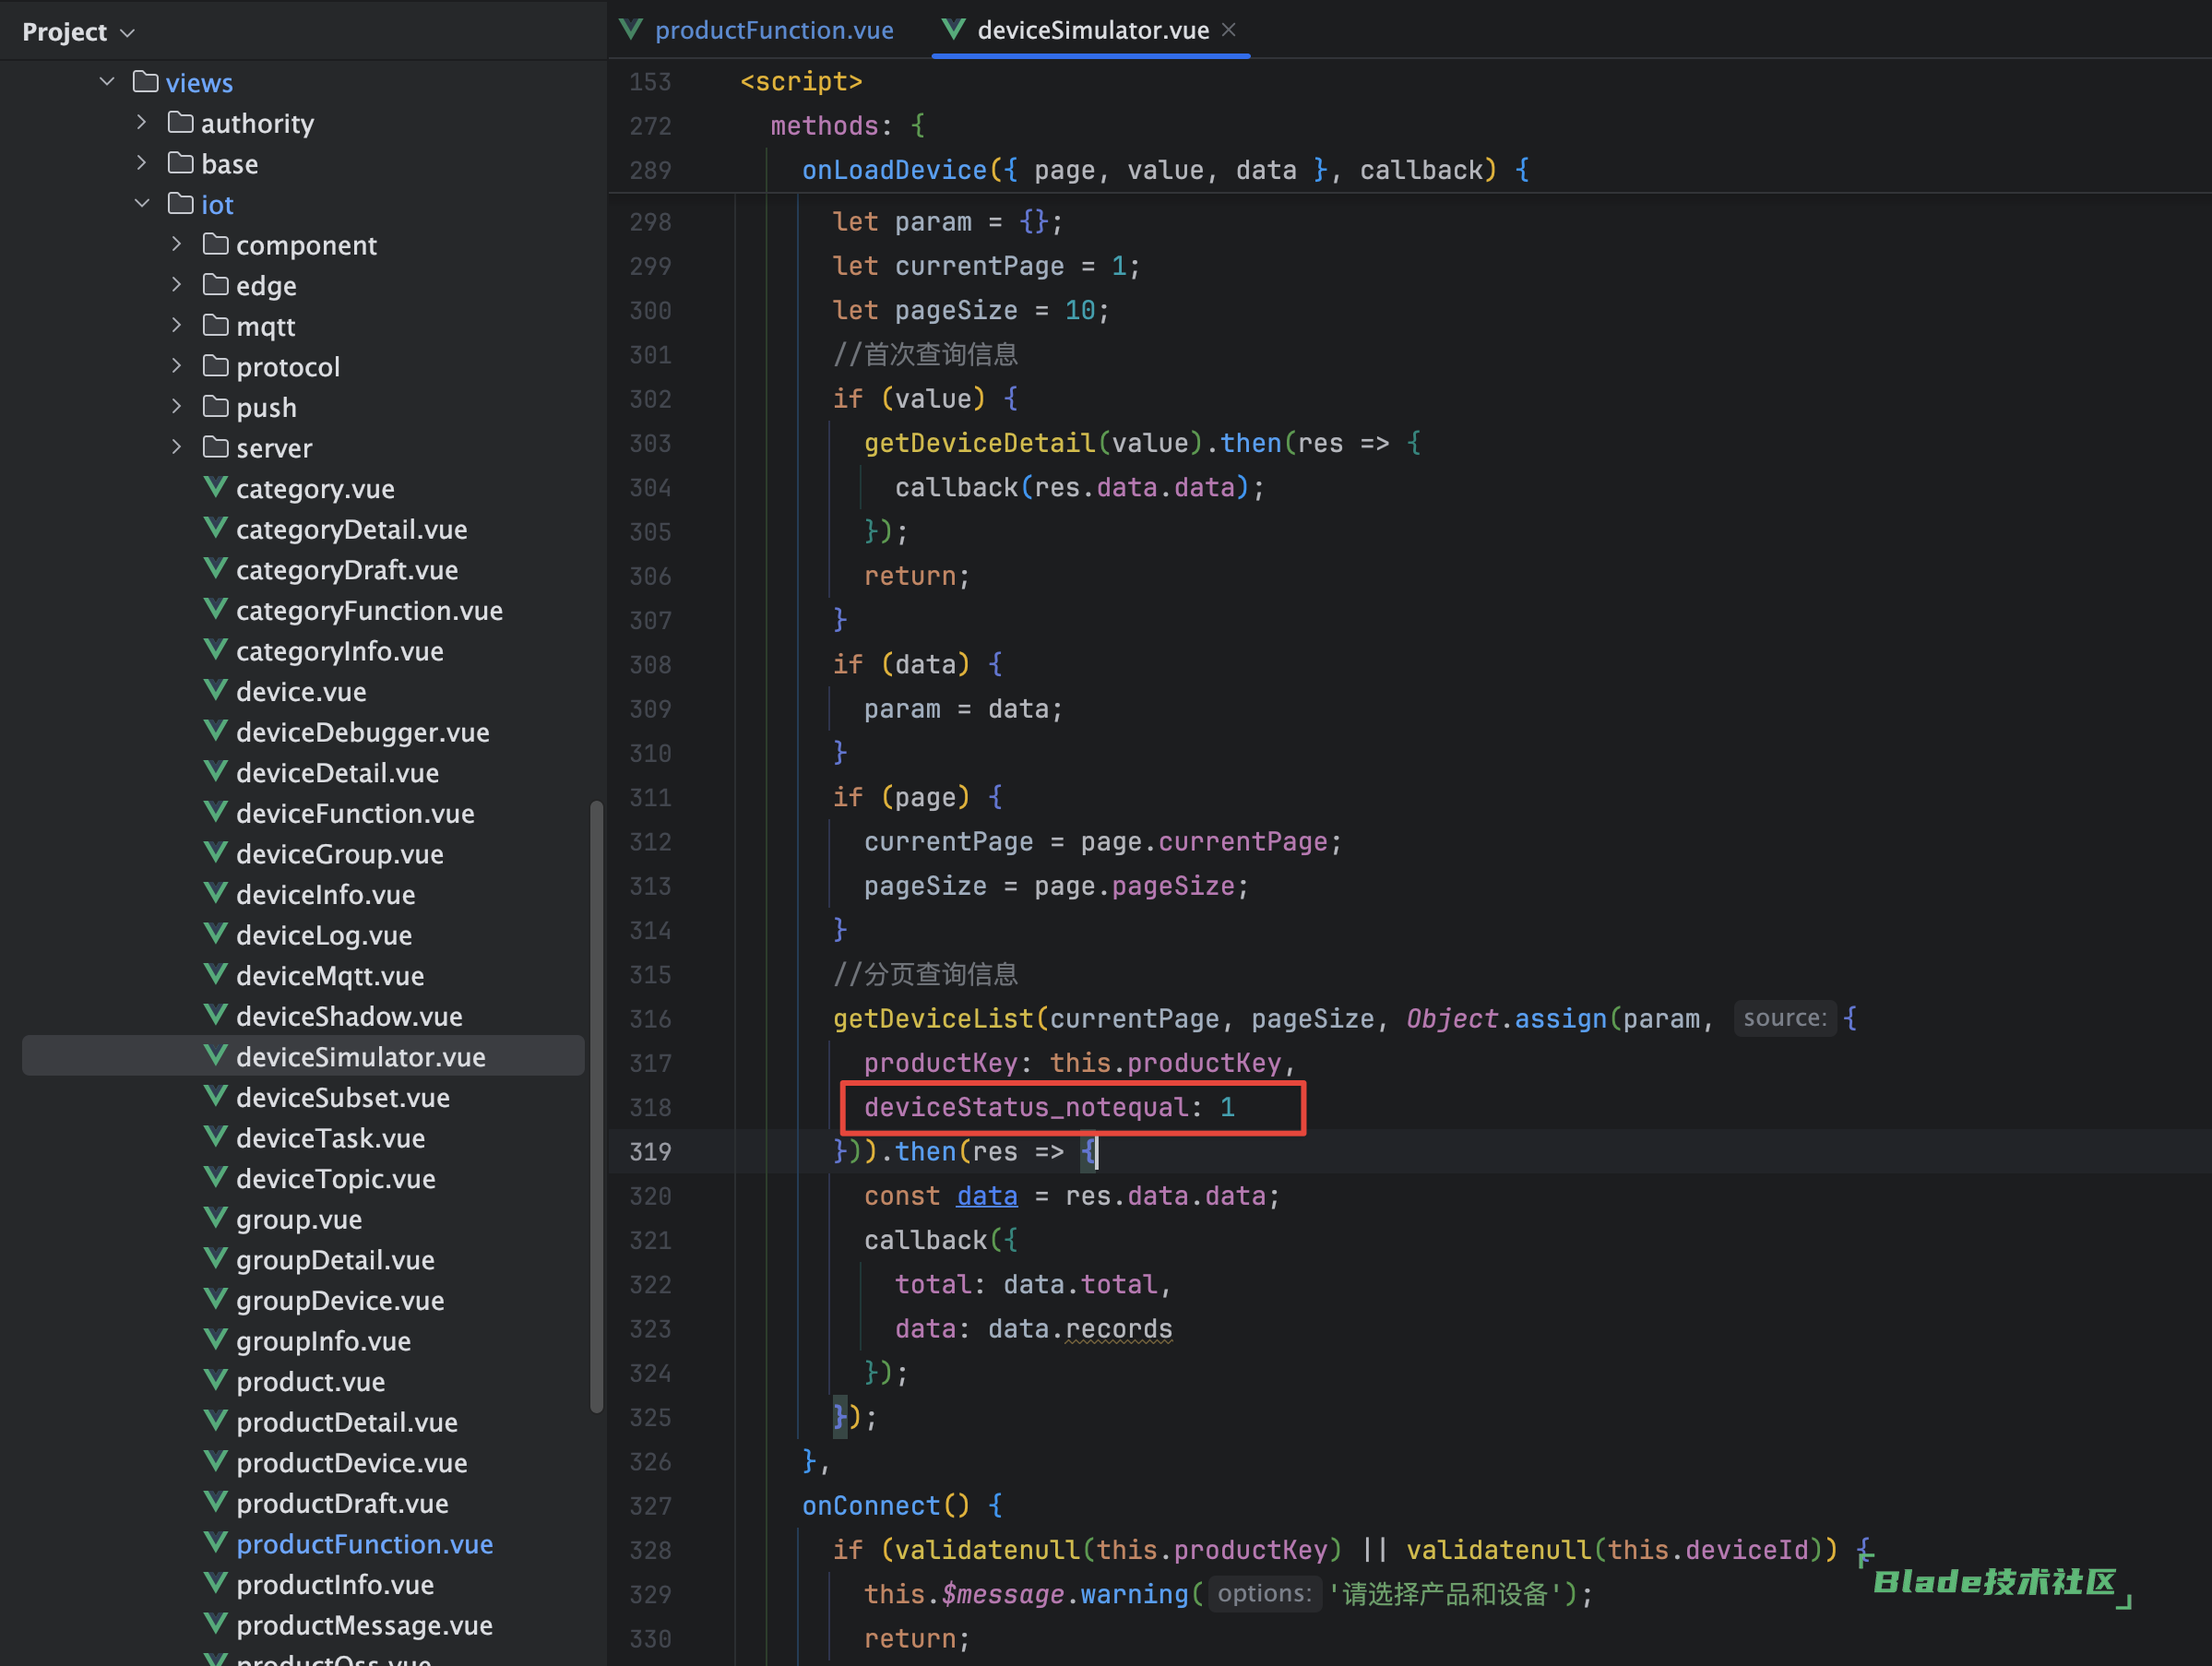Click the views folder icon

[145, 81]
